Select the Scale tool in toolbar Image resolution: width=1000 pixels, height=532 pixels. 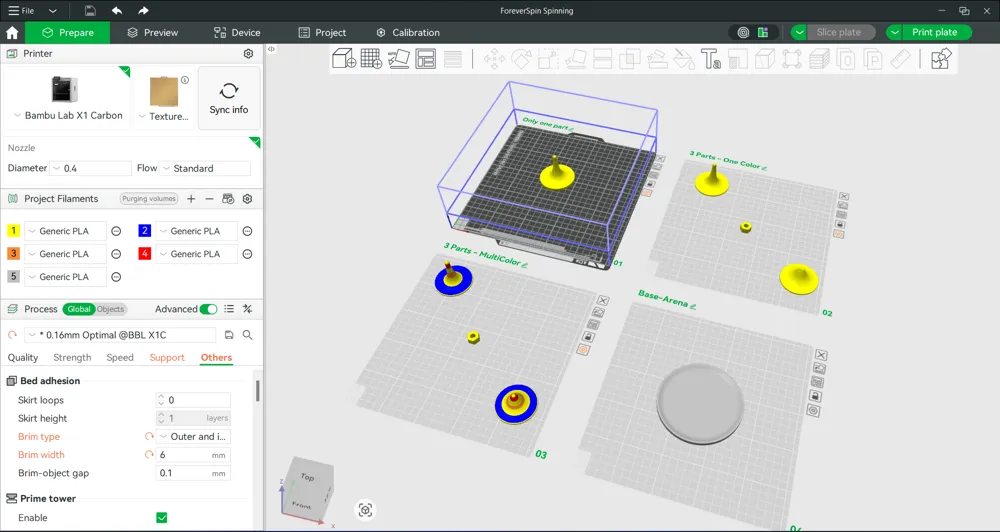coord(548,59)
